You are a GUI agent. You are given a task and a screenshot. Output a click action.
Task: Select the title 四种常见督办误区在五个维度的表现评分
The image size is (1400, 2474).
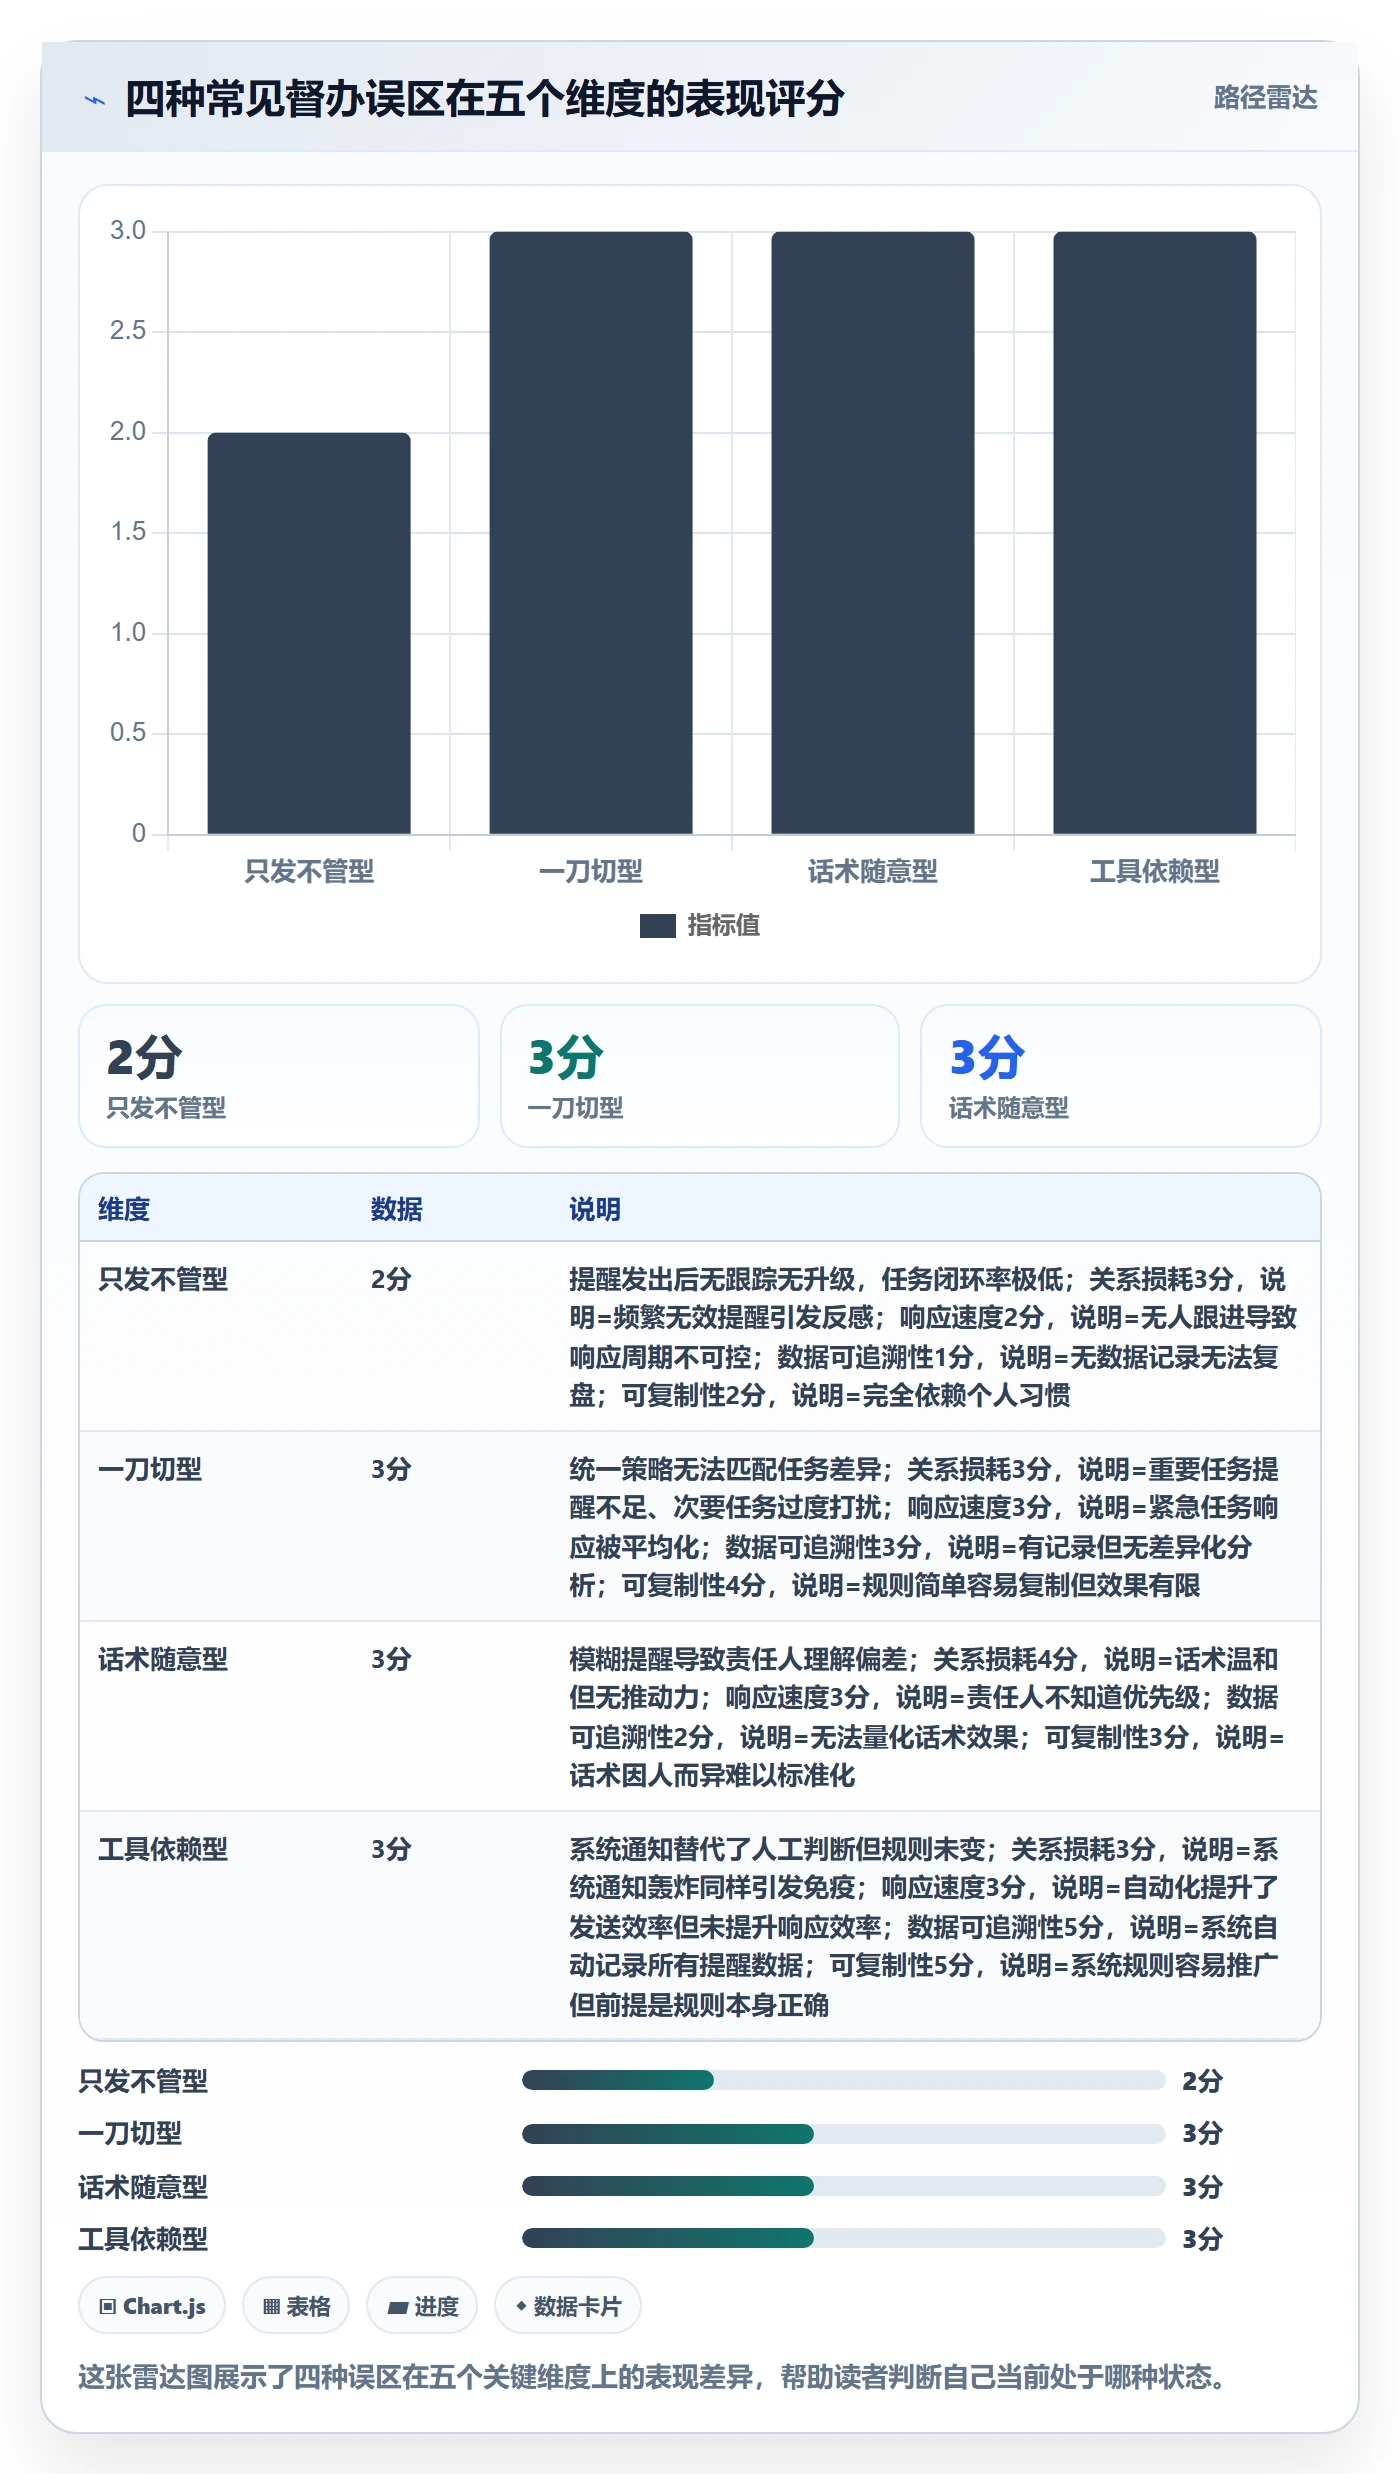[x=484, y=99]
